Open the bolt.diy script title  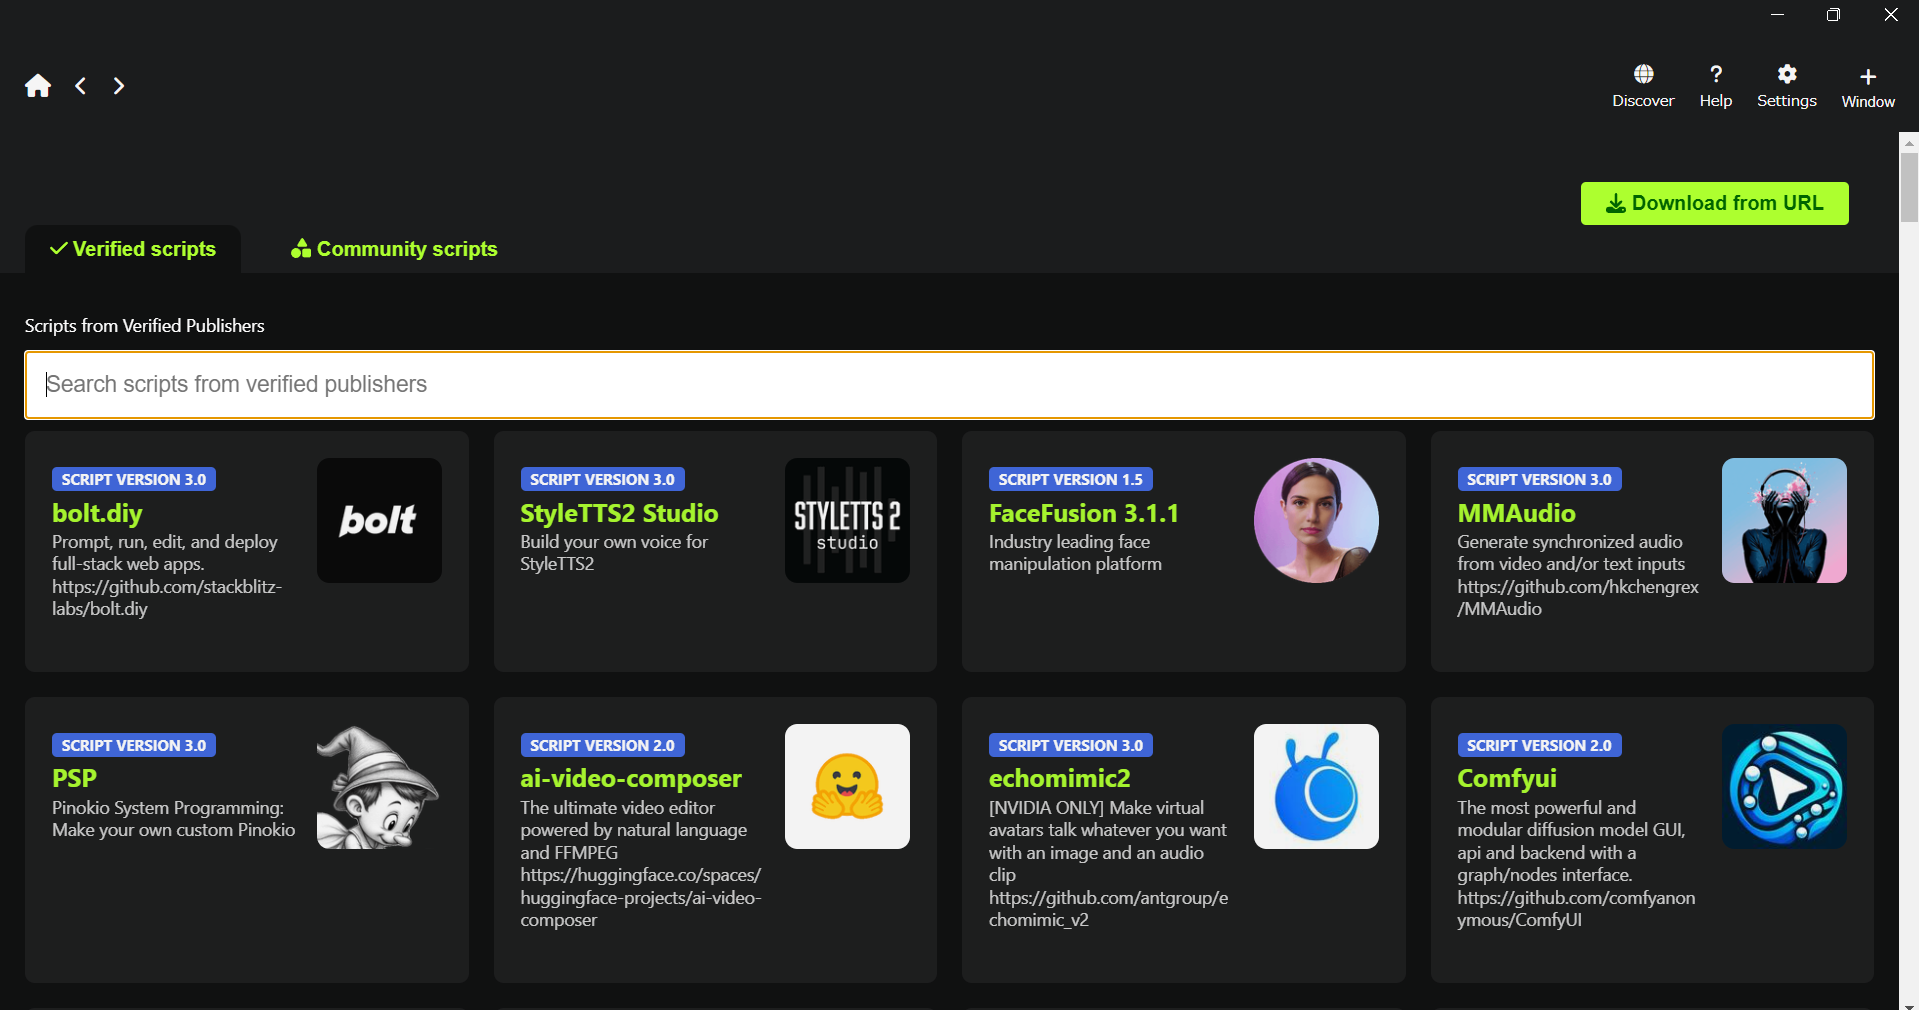(x=97, y=513)
